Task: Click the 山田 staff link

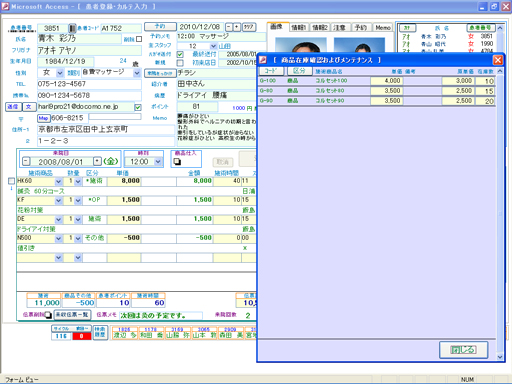Action: point(225,46)
